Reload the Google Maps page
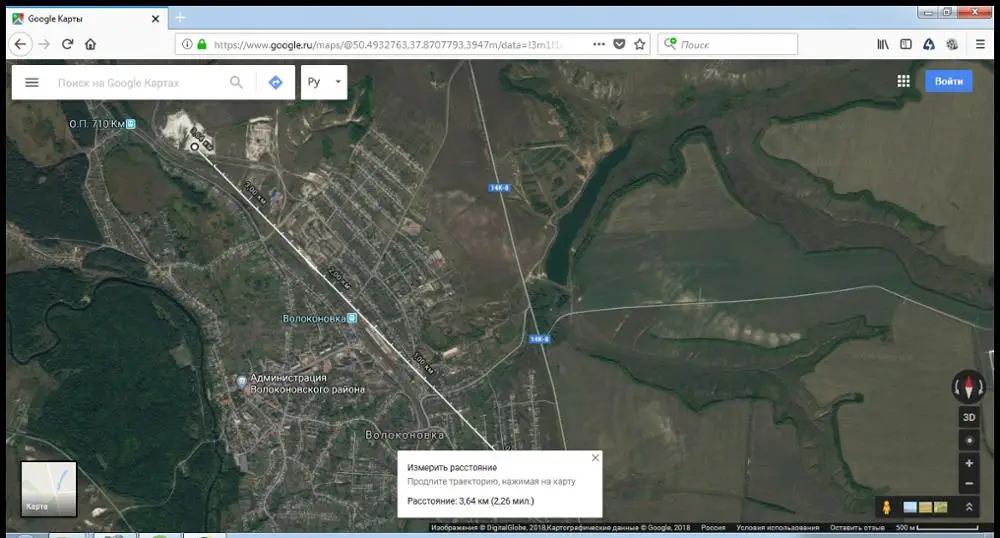The width and height of the screenshot is (1000, 538). pyautogui.click(x=68, y=44)
